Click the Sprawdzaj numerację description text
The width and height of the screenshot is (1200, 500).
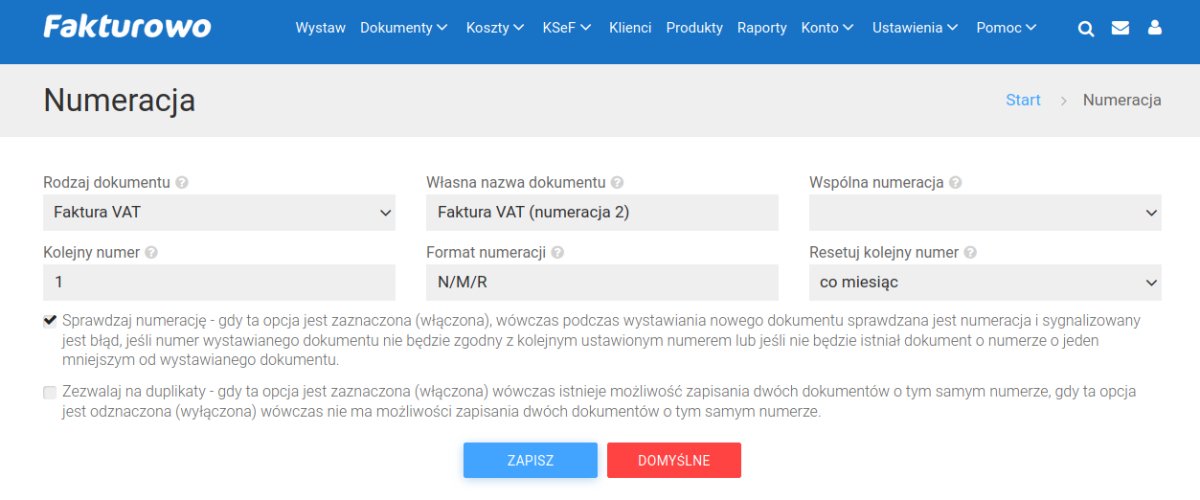click(x=601, y=340)
